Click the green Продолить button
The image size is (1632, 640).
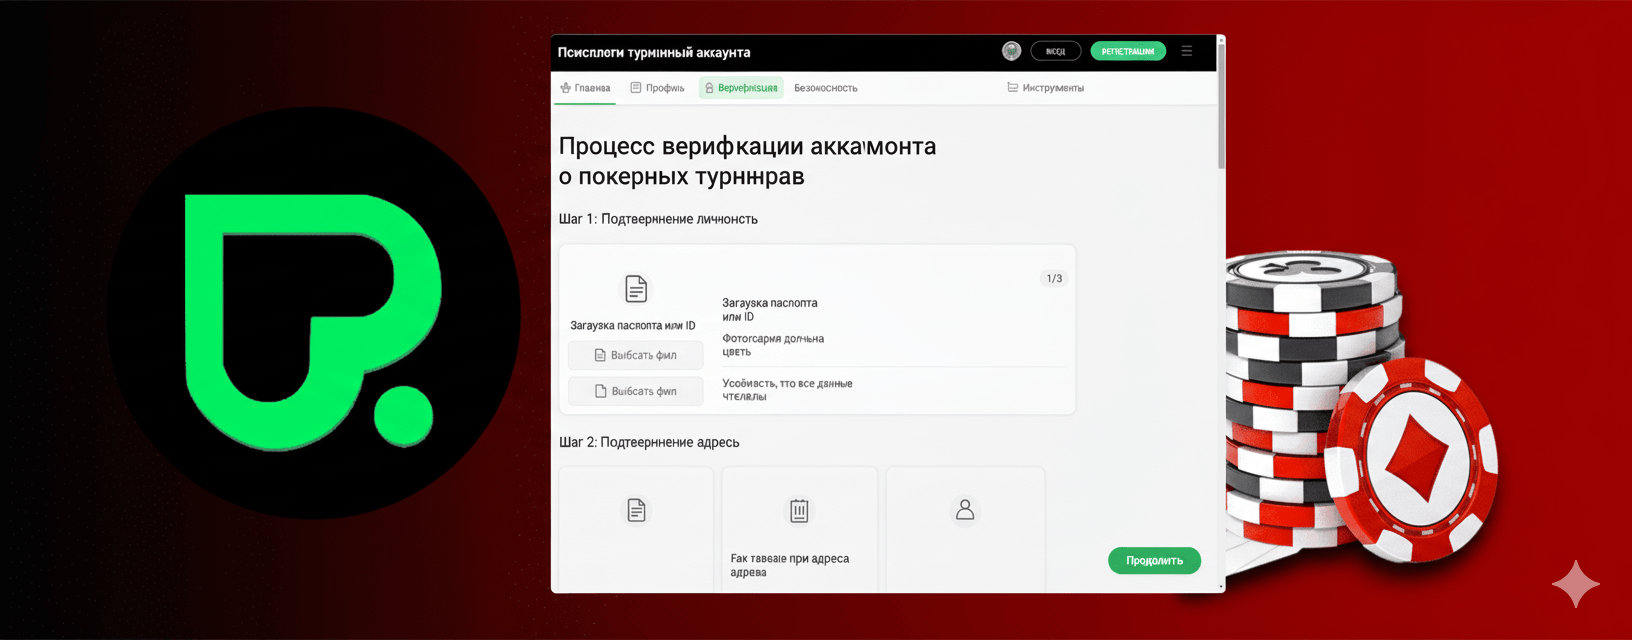point(1154,561)
